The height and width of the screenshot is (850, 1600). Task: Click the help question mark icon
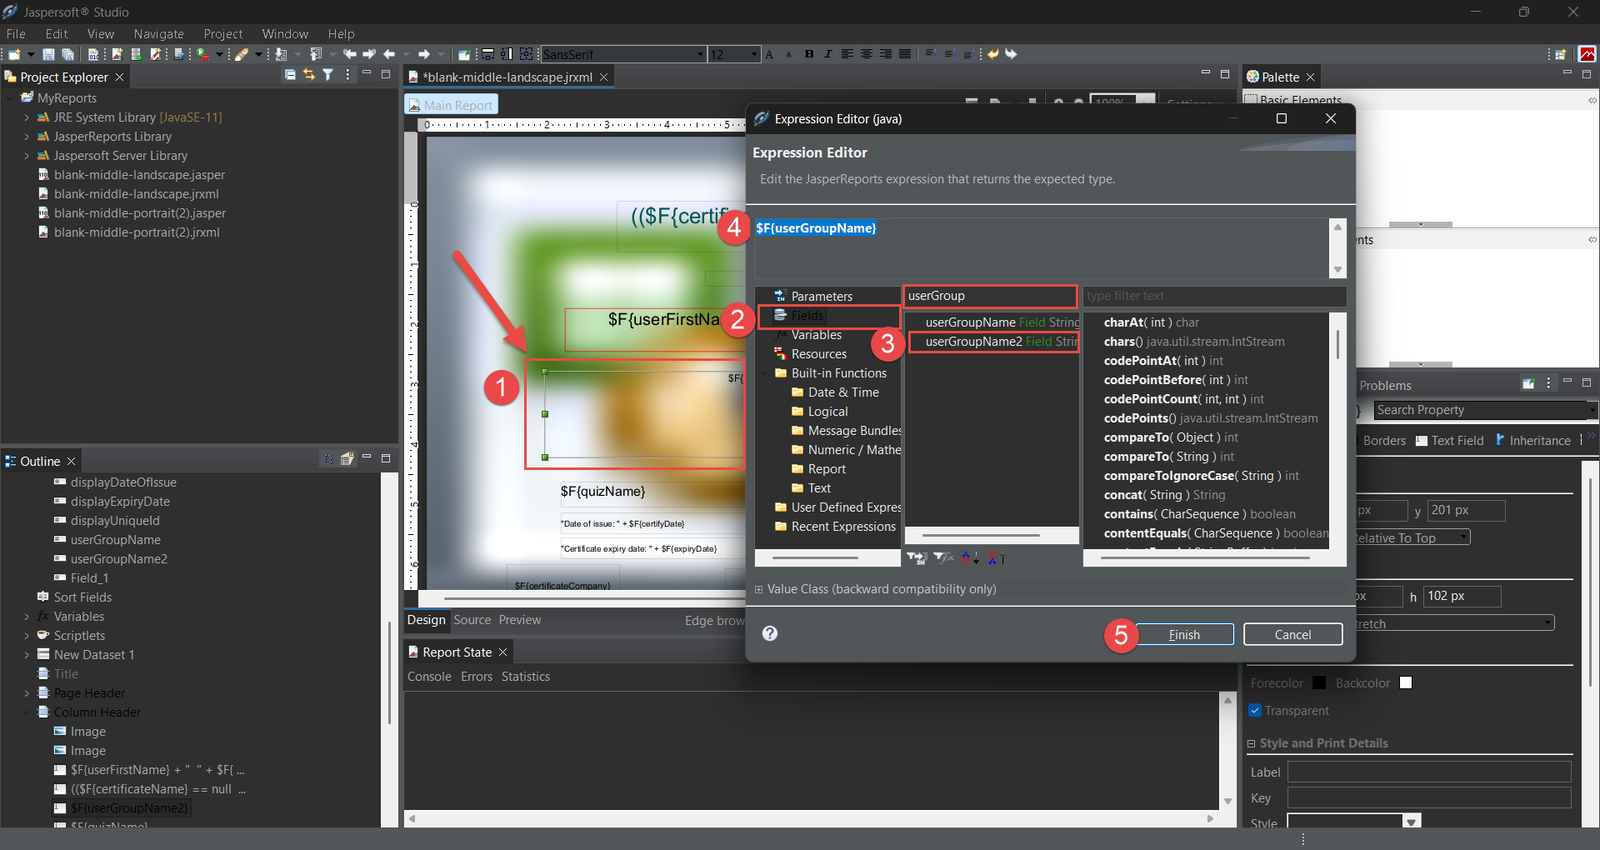(770, 633)
